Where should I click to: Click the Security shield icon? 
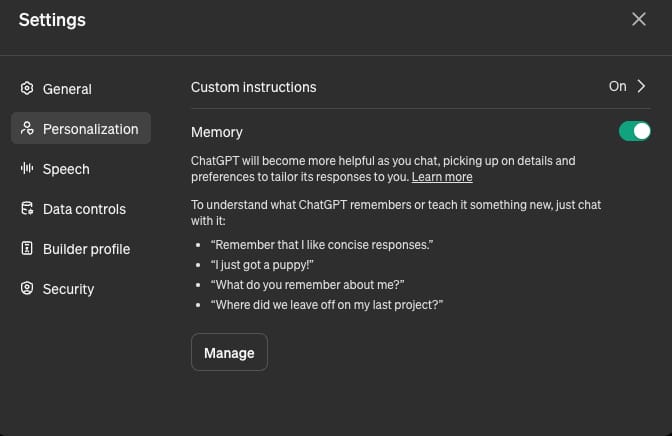click(x=27, y=289)
